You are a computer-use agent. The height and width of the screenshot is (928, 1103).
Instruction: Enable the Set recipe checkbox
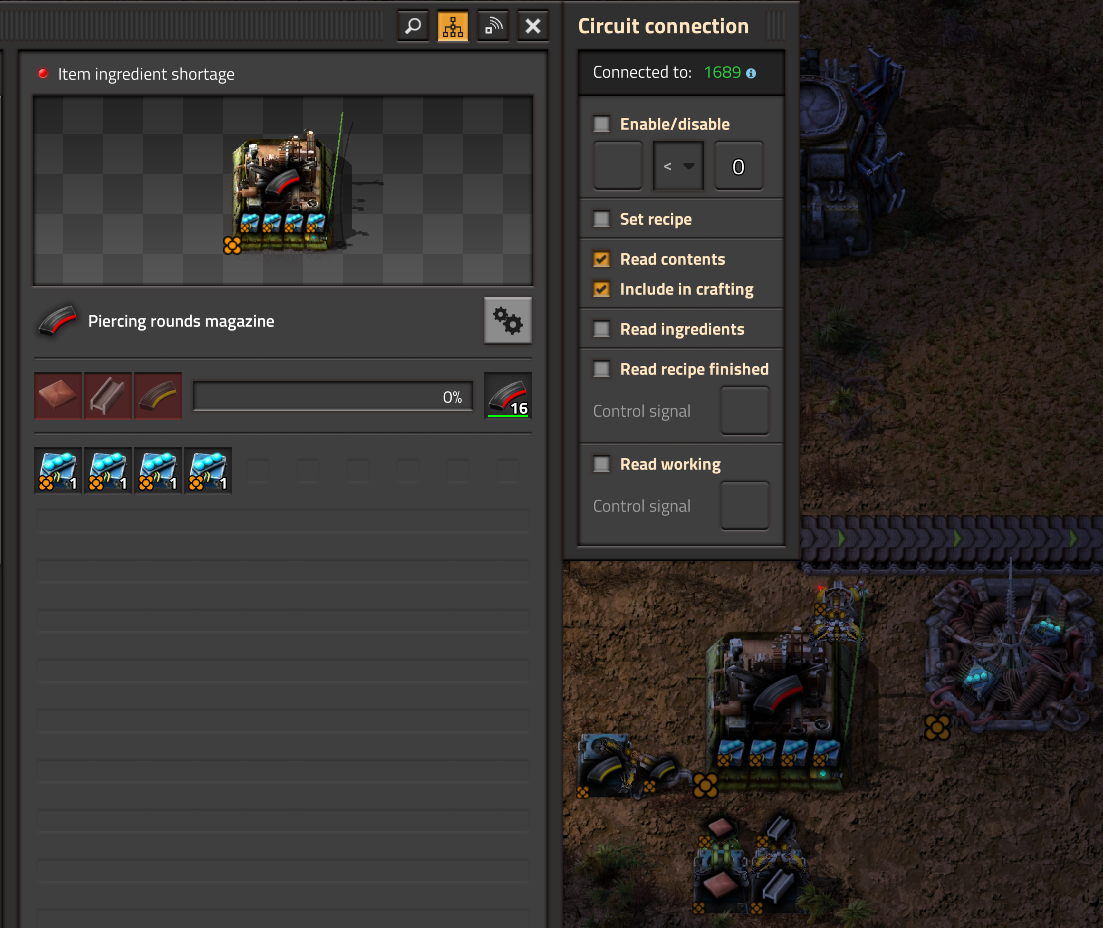(x=601, y=220)
